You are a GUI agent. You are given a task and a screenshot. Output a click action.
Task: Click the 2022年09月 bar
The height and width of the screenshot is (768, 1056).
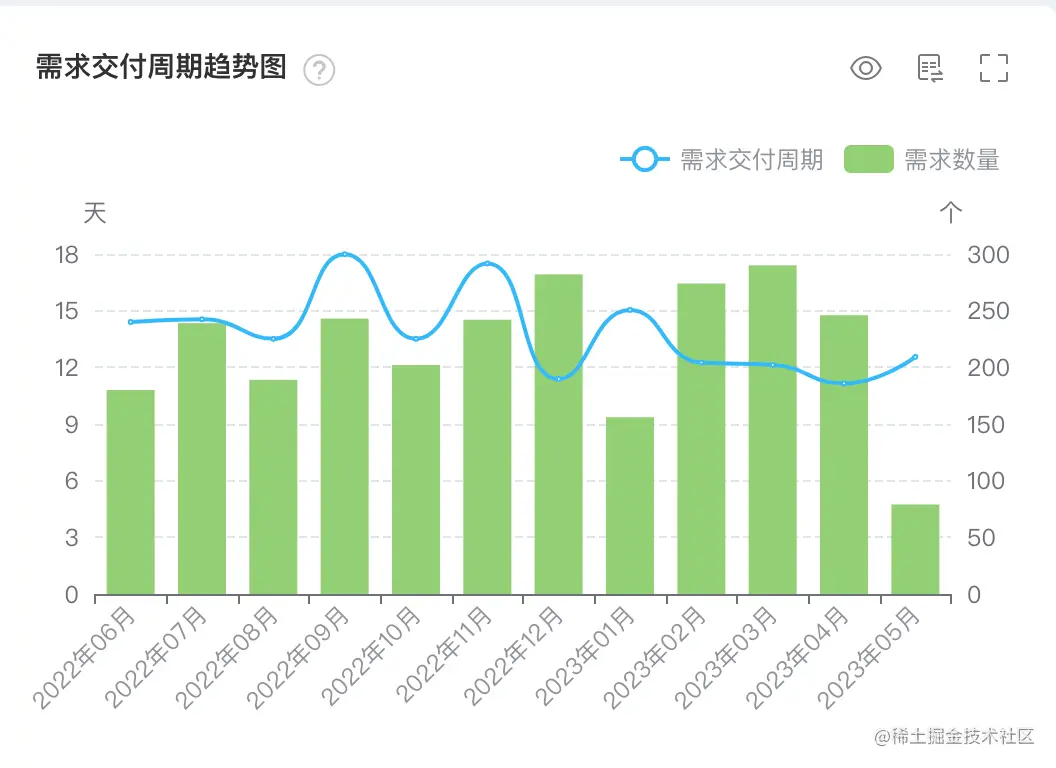345,456
